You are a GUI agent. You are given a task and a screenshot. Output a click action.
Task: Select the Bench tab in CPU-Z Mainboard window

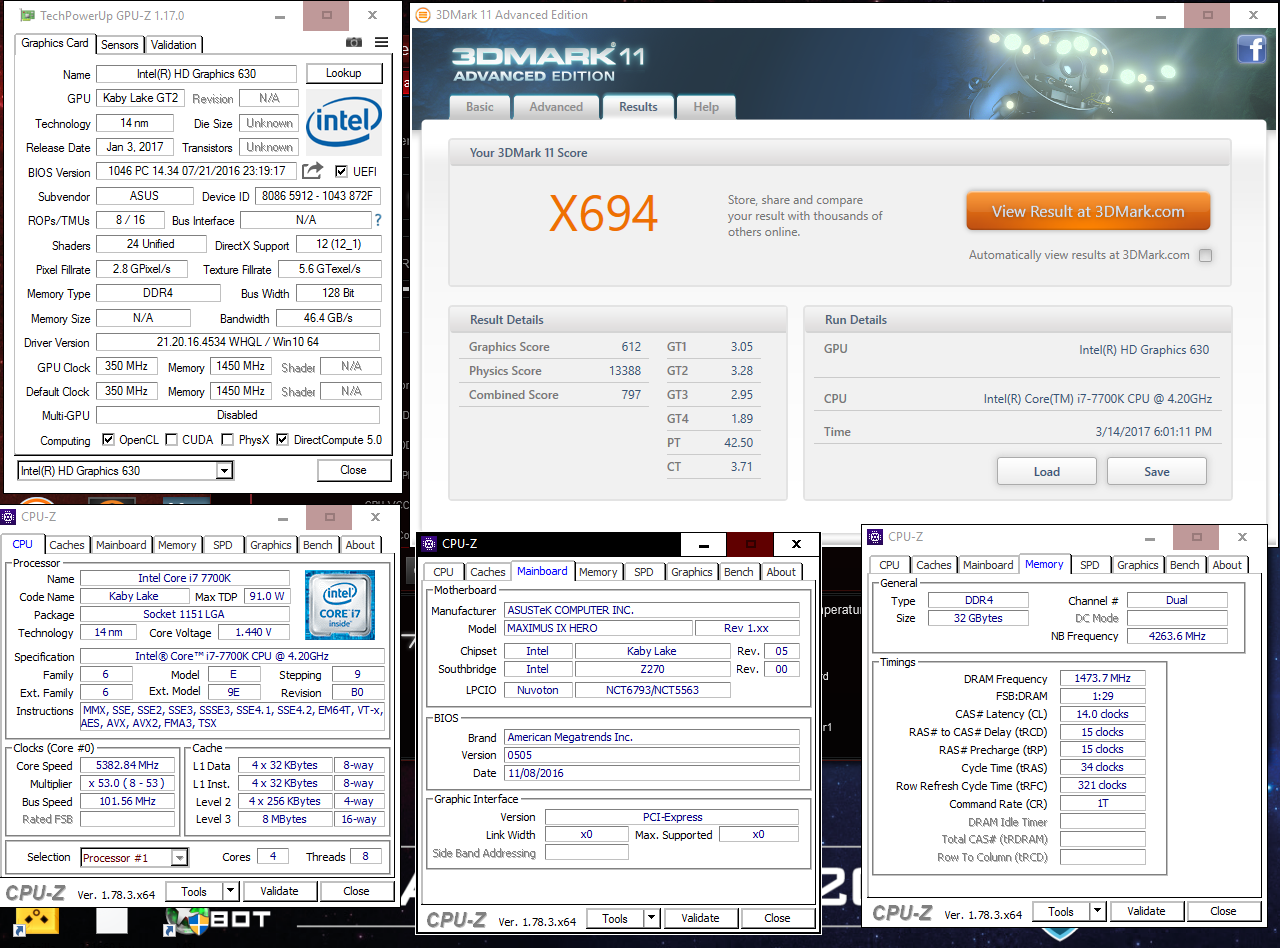(739, 572)
